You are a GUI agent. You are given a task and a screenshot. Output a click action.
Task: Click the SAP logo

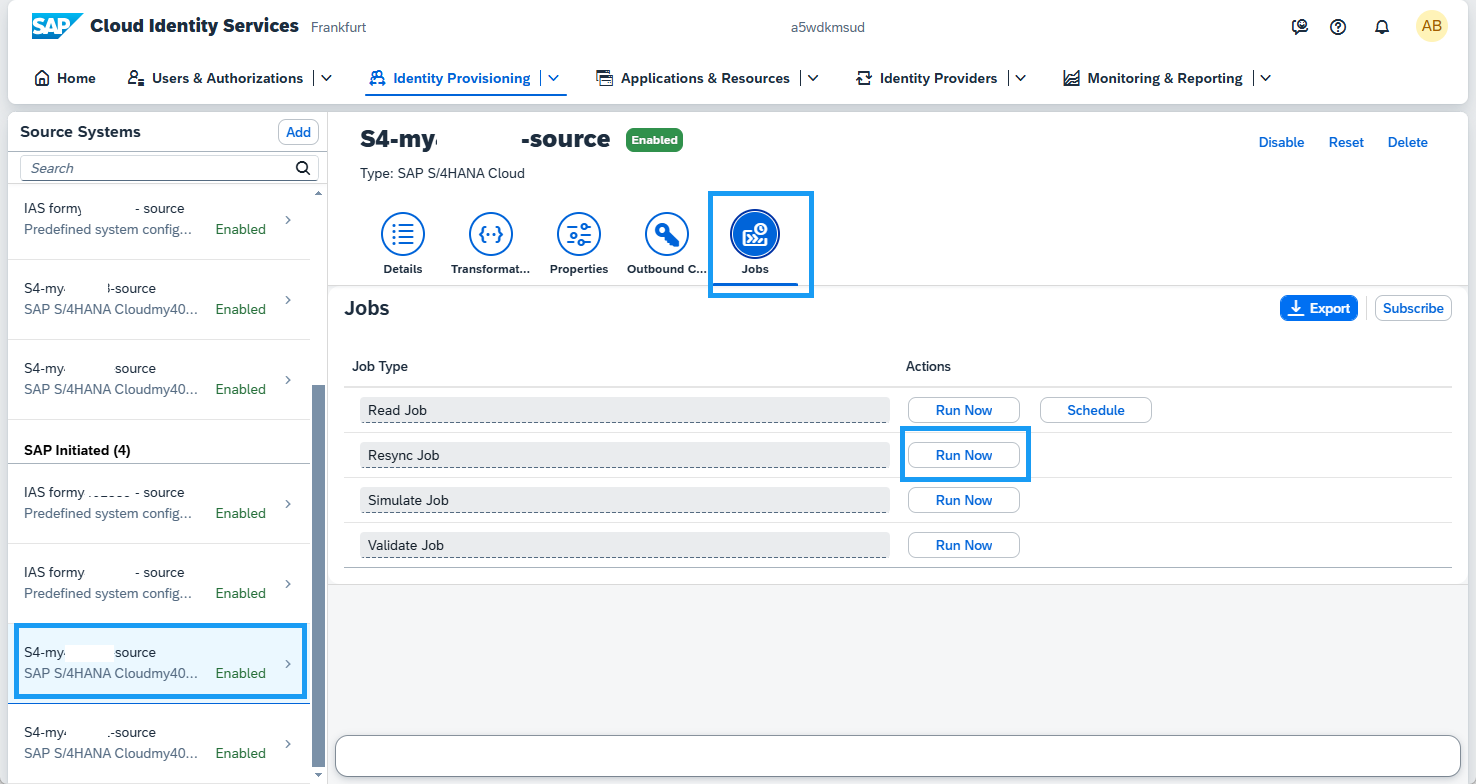[56, 26]
